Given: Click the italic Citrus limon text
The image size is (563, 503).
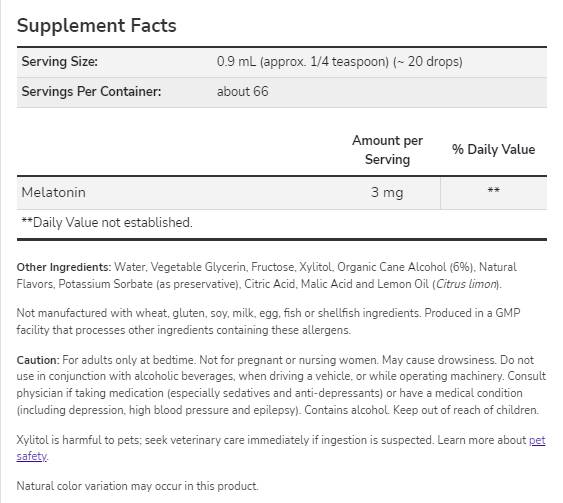Looking at the screenshot, I should pos(466,284).
